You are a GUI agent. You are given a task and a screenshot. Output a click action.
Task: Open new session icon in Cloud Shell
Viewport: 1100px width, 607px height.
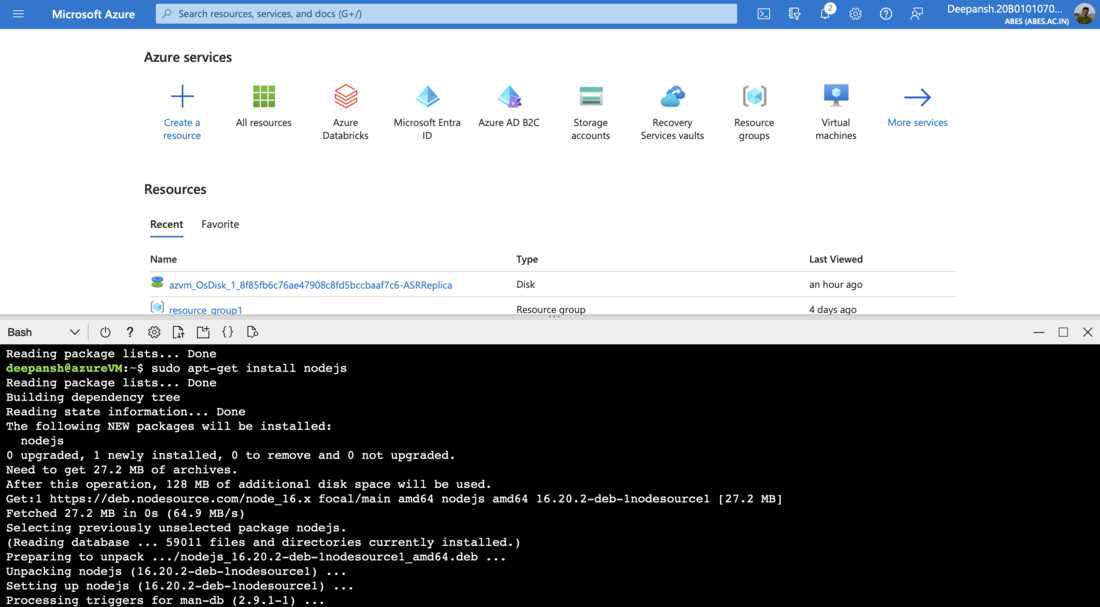pyautogui.click(x=203, y=332)
